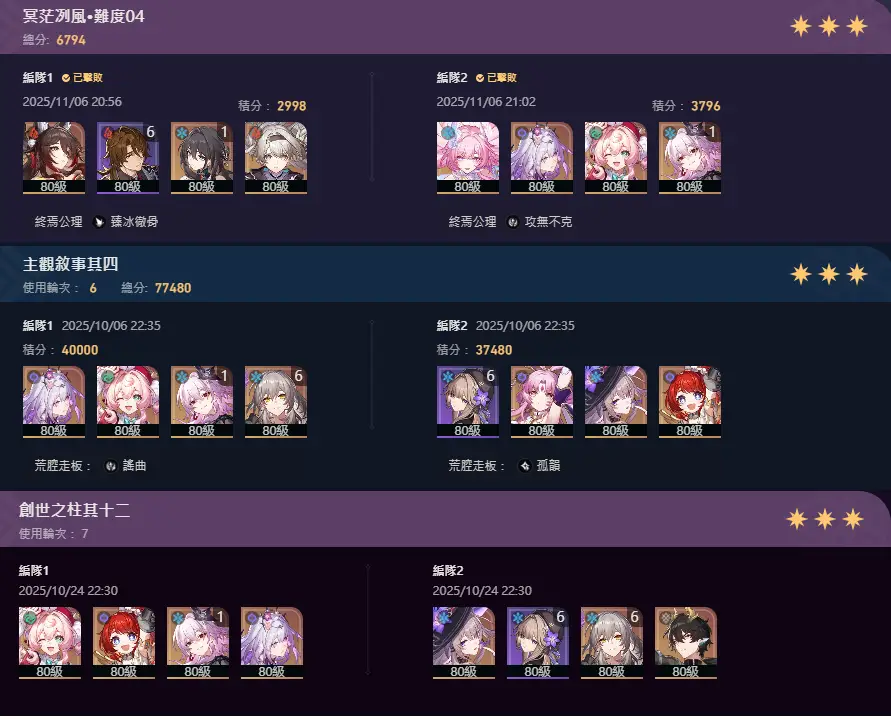Click the 40000 score for 主觀敘事 編隊1
Screen dimensions: 891x719
click(80, 350)
